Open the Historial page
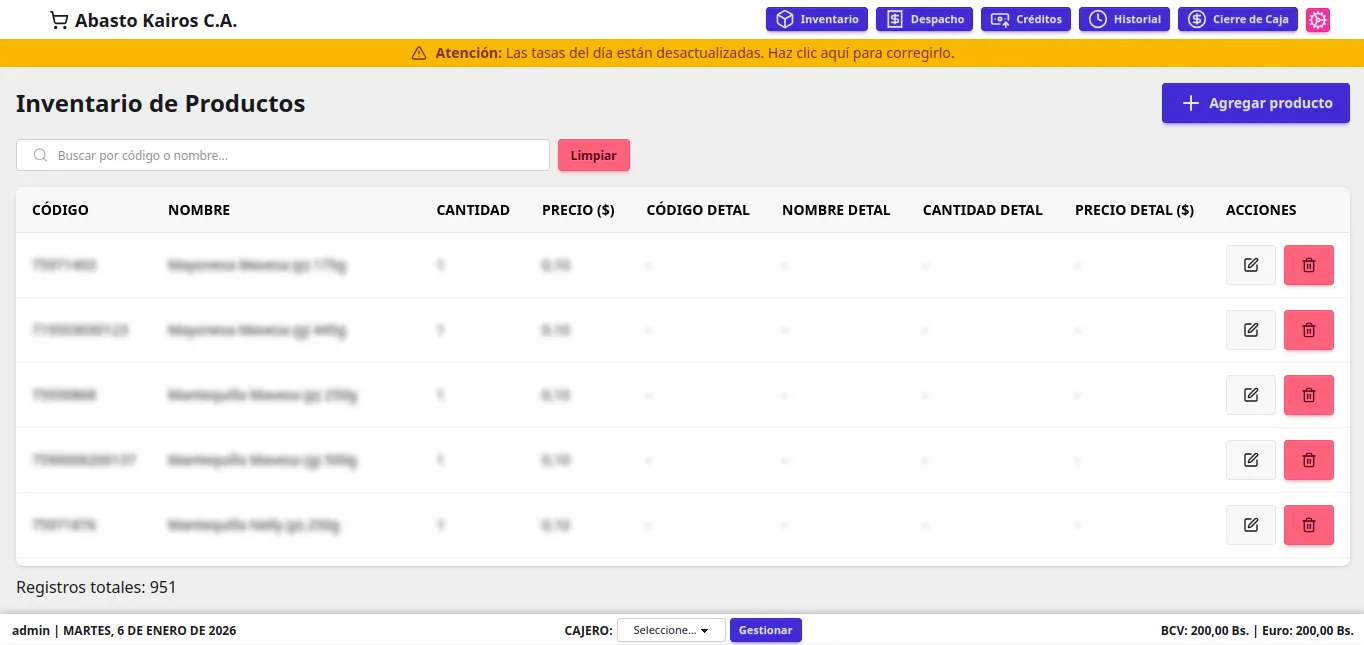 pos(1124,20)
